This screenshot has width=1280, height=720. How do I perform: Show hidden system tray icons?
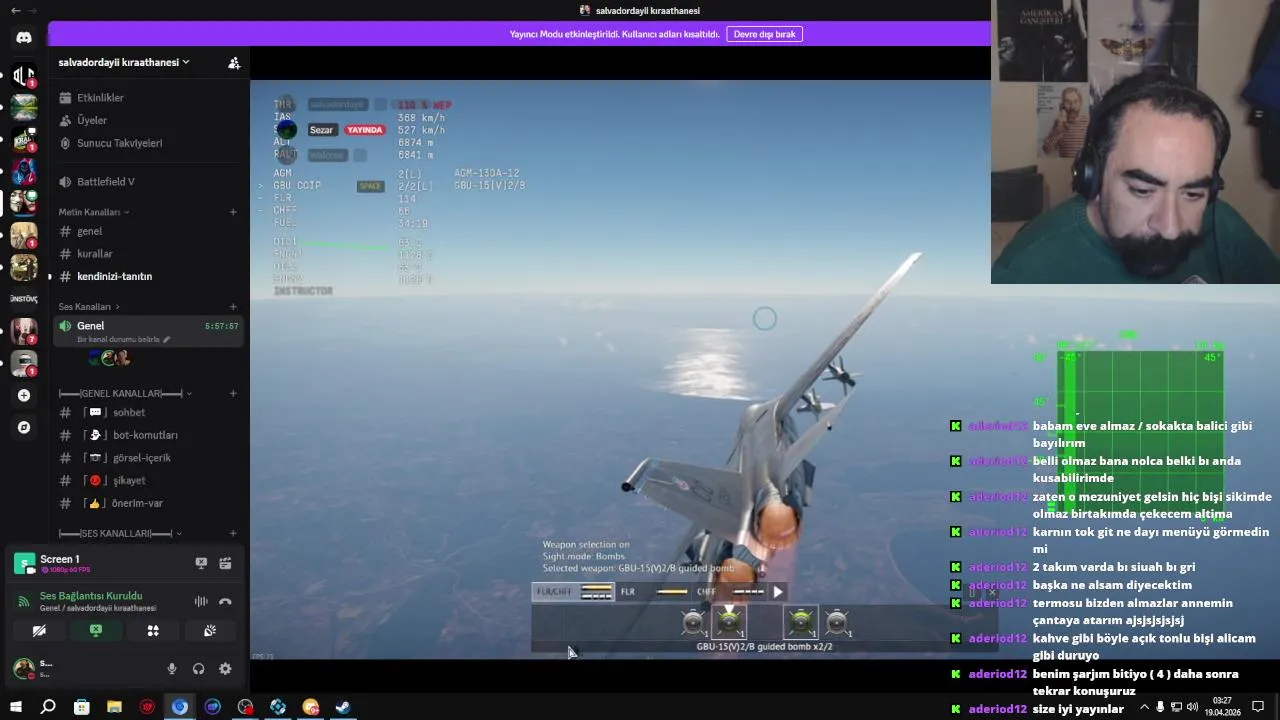coord(1145,707)
